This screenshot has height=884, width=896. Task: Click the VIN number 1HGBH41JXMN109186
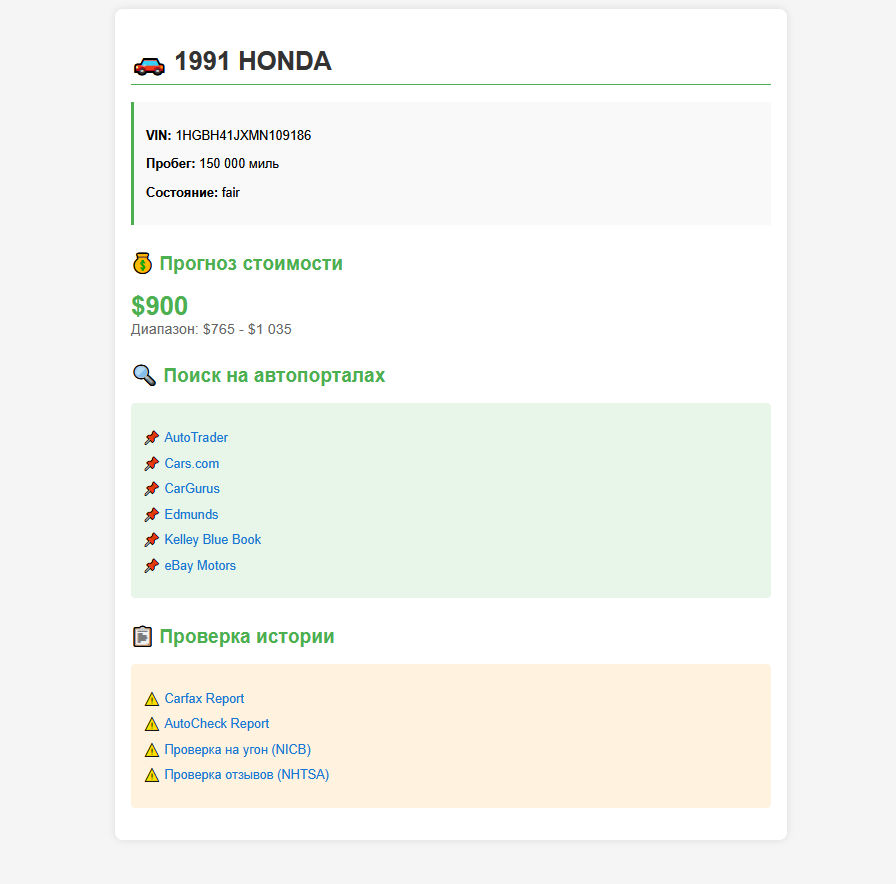(243, 135)
